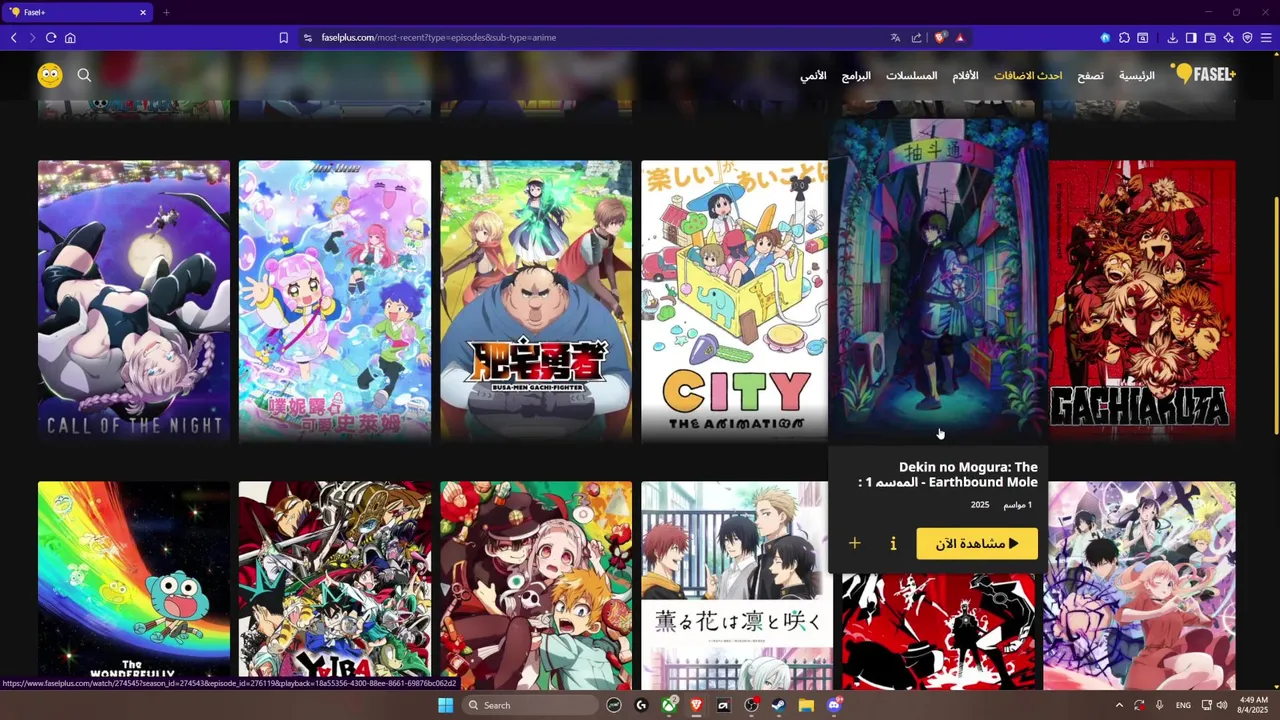Open the CITY The Animation poster
The image size is (1280, 720).
(x=735, y=300)
